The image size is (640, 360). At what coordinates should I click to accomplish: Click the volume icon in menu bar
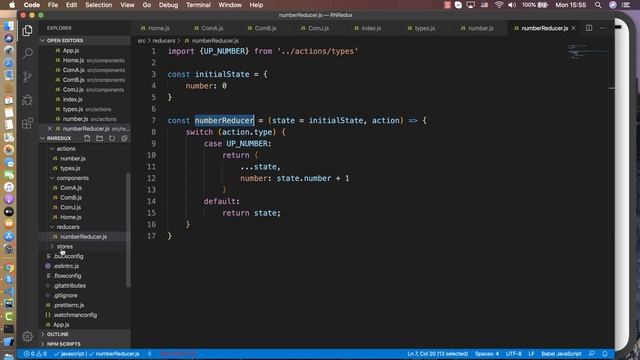click(512, 5)
